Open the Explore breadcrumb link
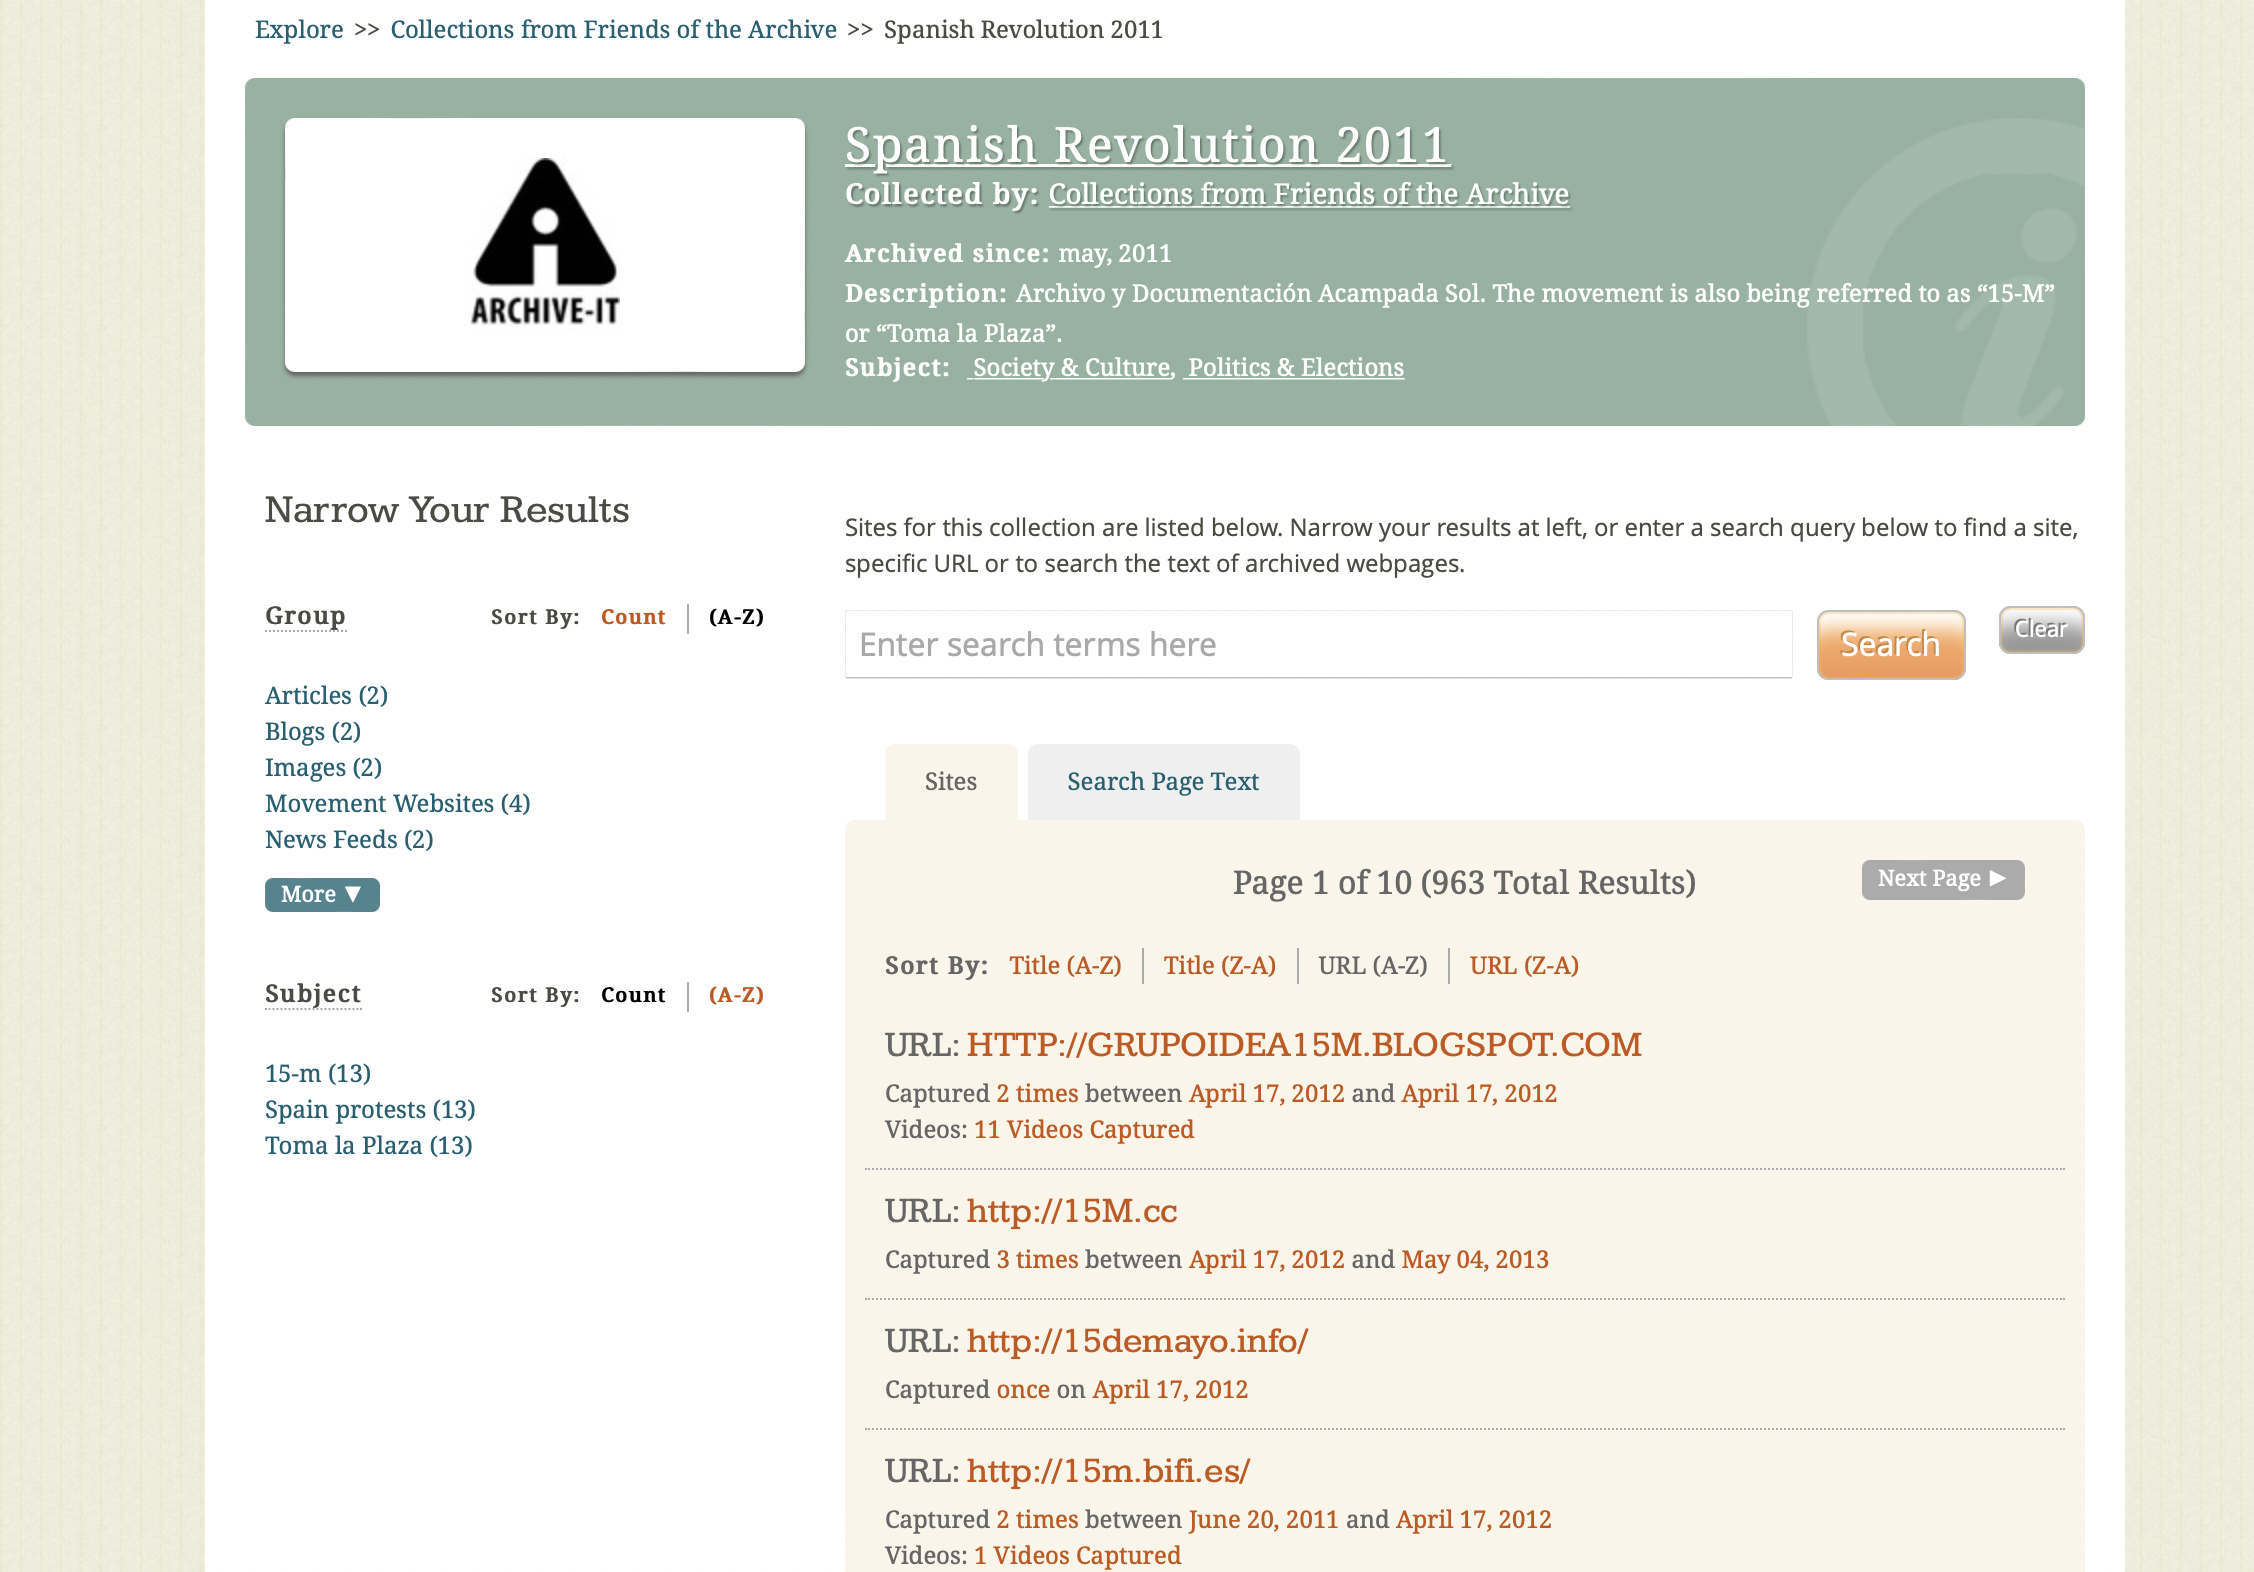Screen dimensions: 2254x1572 (299, 30)
